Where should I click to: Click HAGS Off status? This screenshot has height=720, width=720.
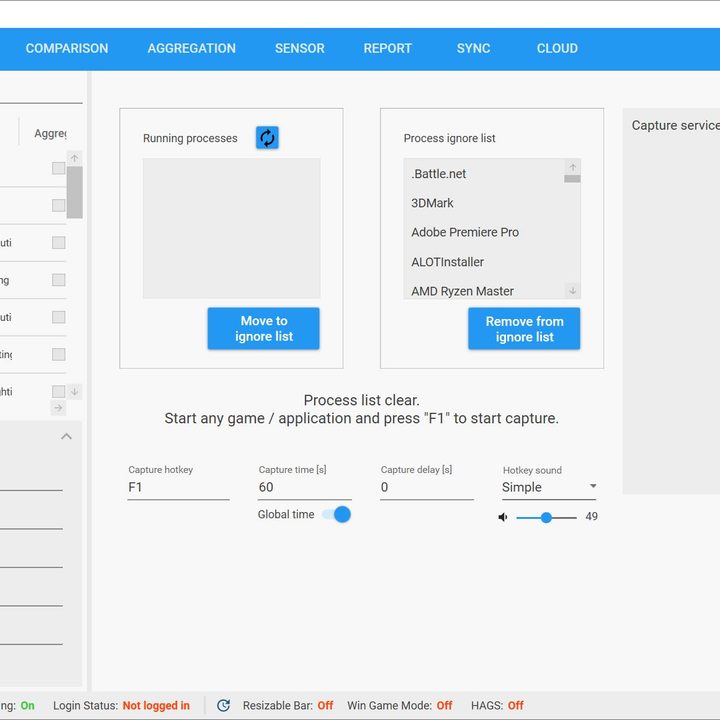coord(516,705)
